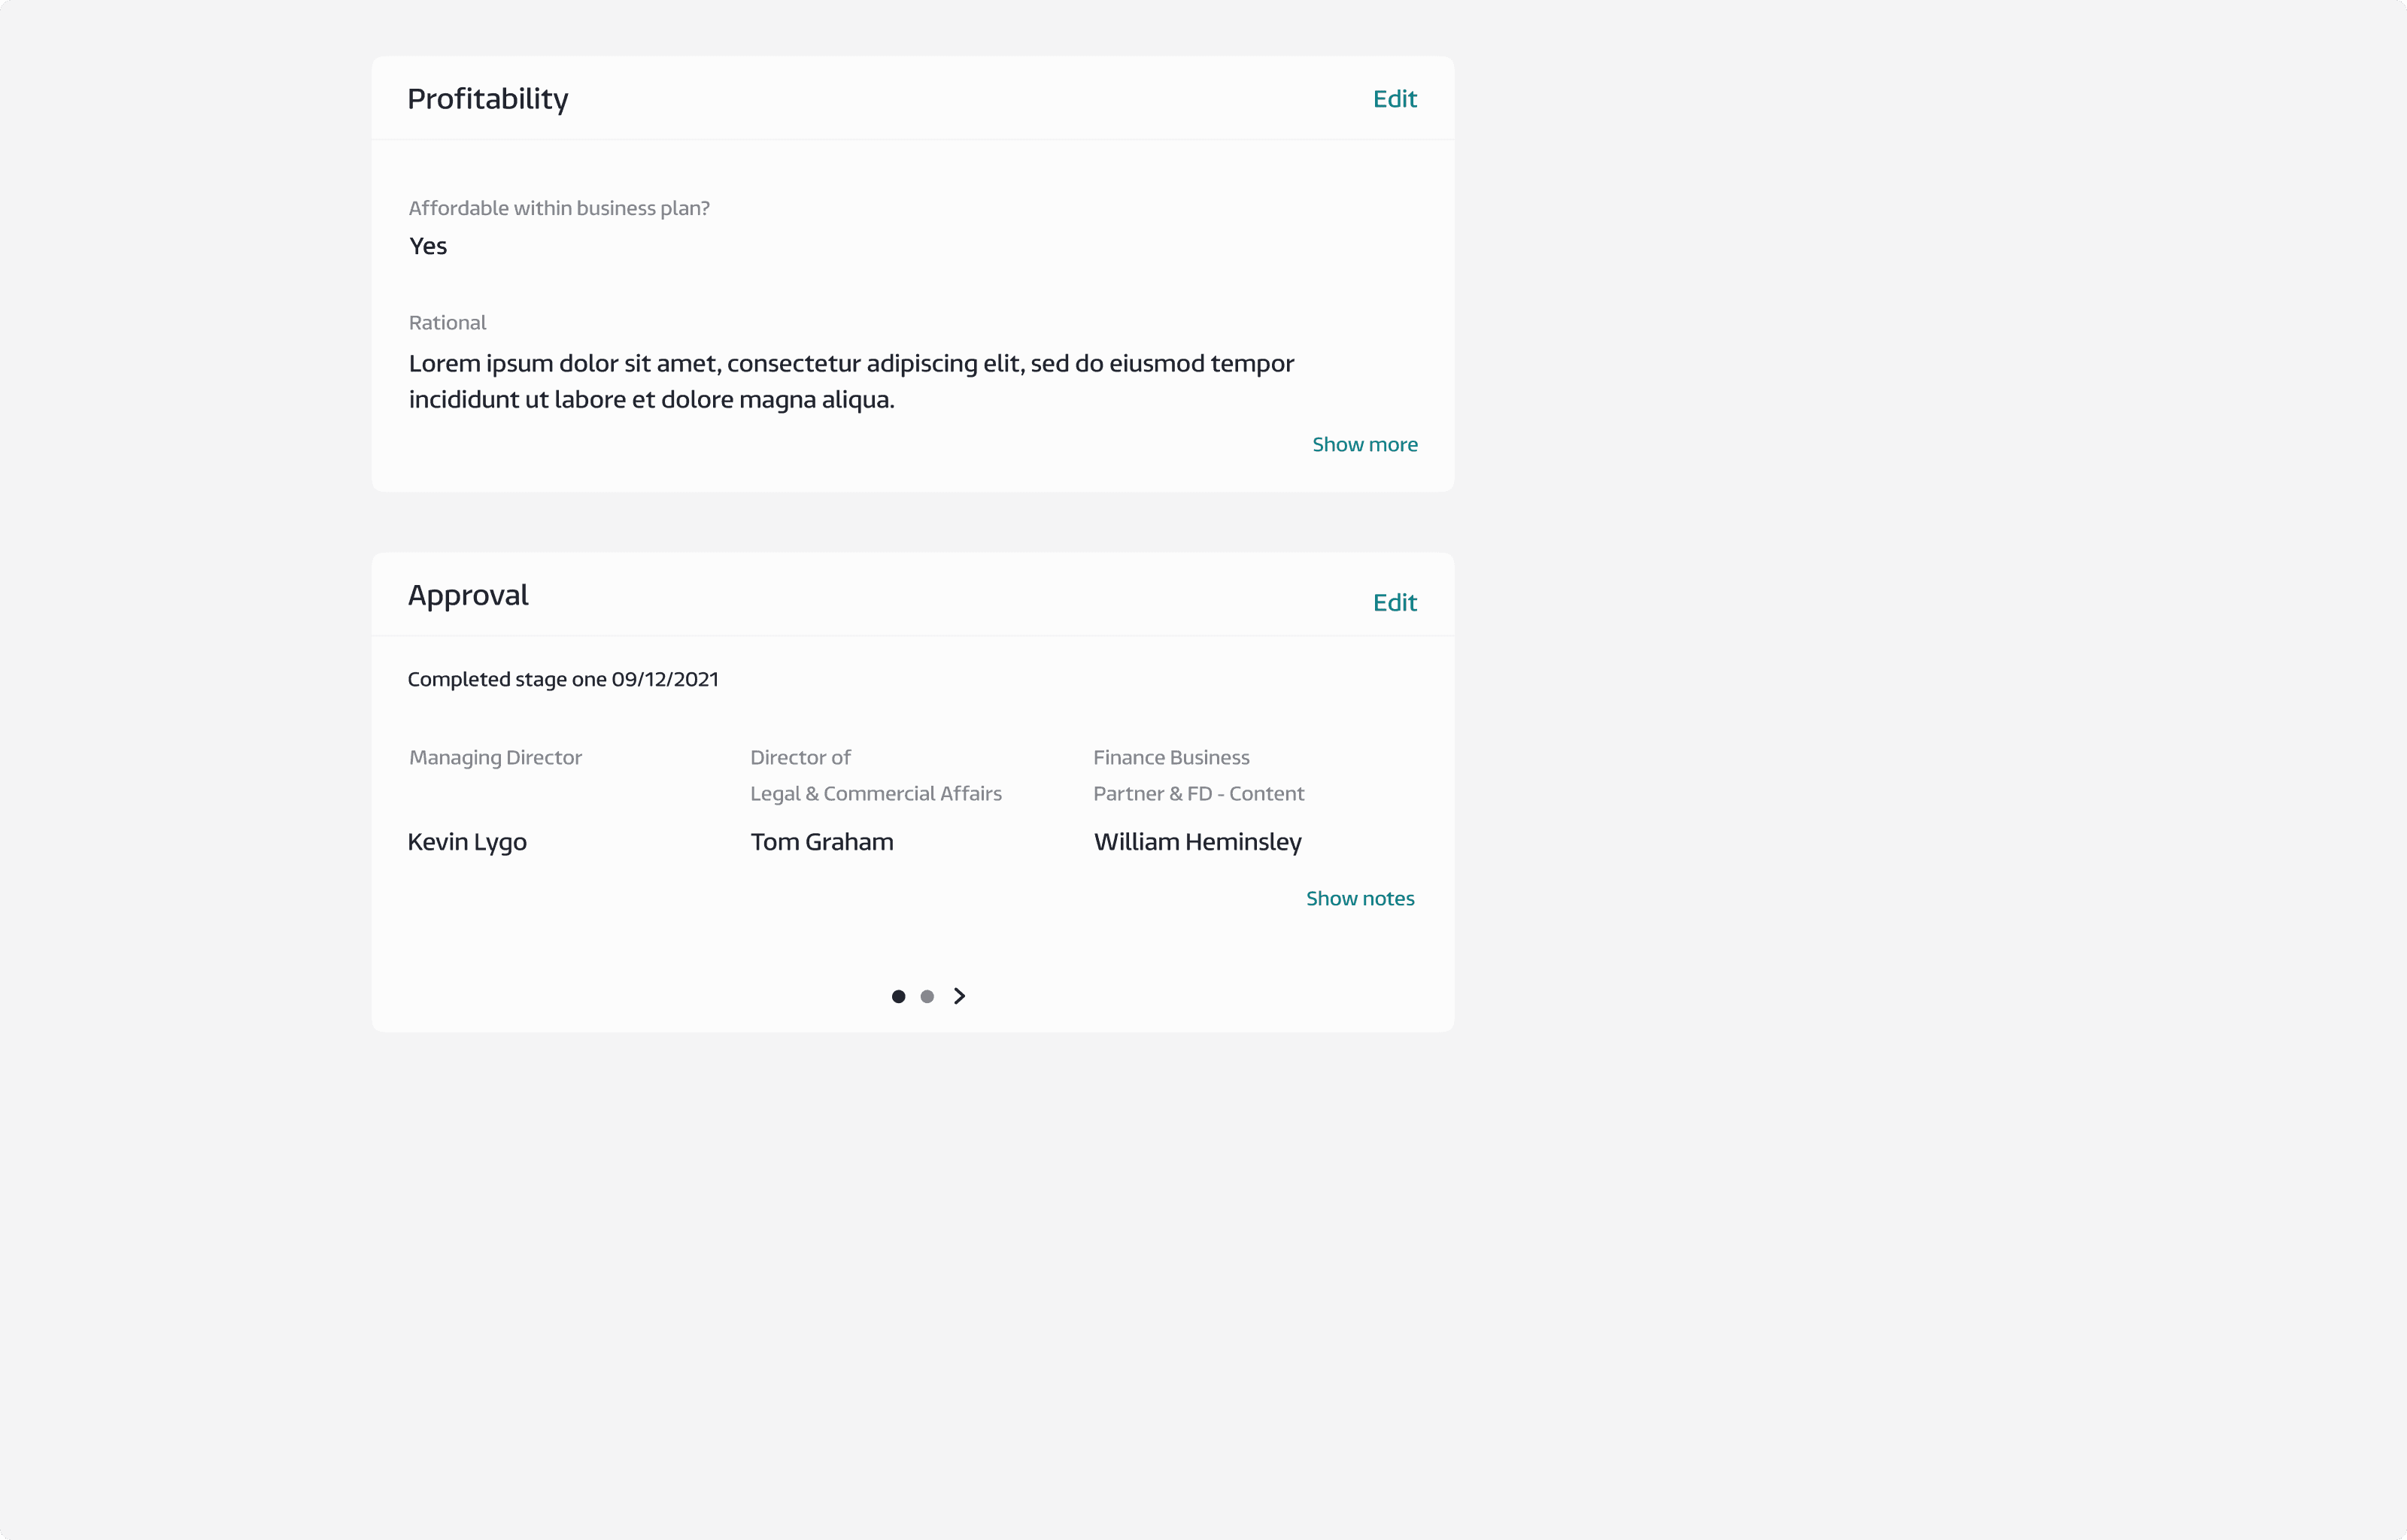Click the Managing Director role label

pyautogui.click(x=495, y=758)
